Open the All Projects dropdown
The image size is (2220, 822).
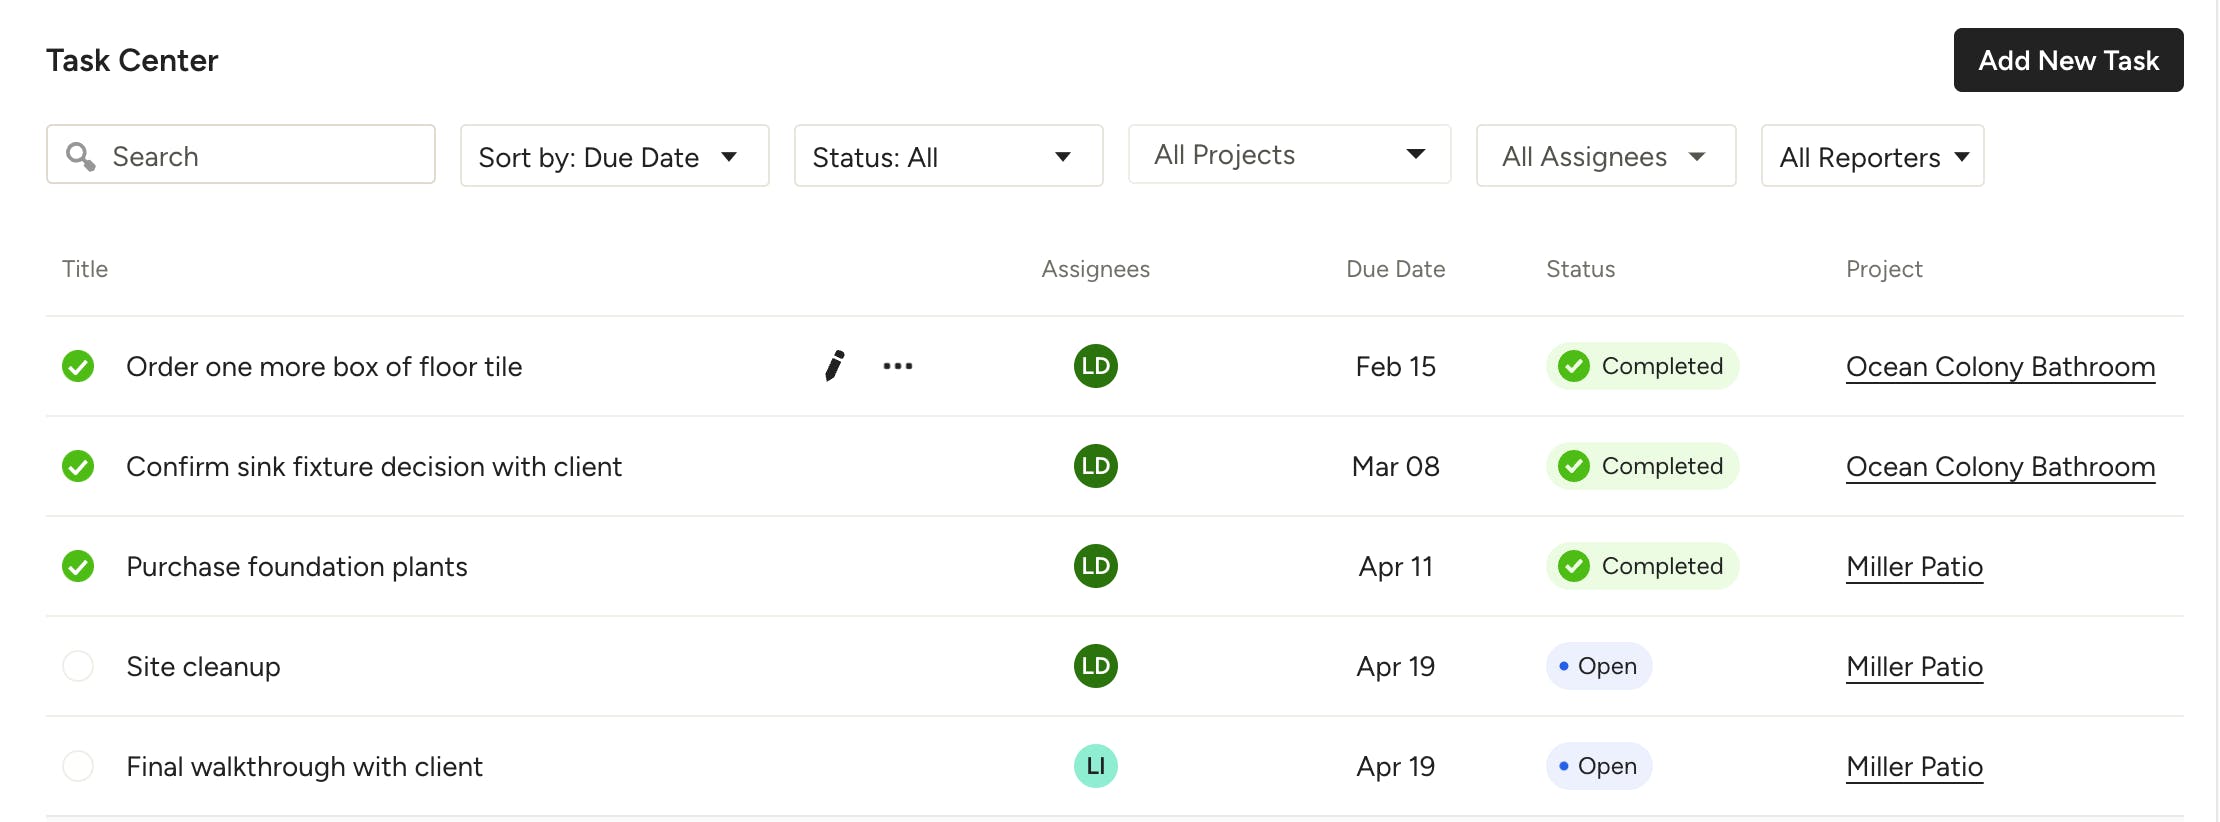(x=1288, y=155)
